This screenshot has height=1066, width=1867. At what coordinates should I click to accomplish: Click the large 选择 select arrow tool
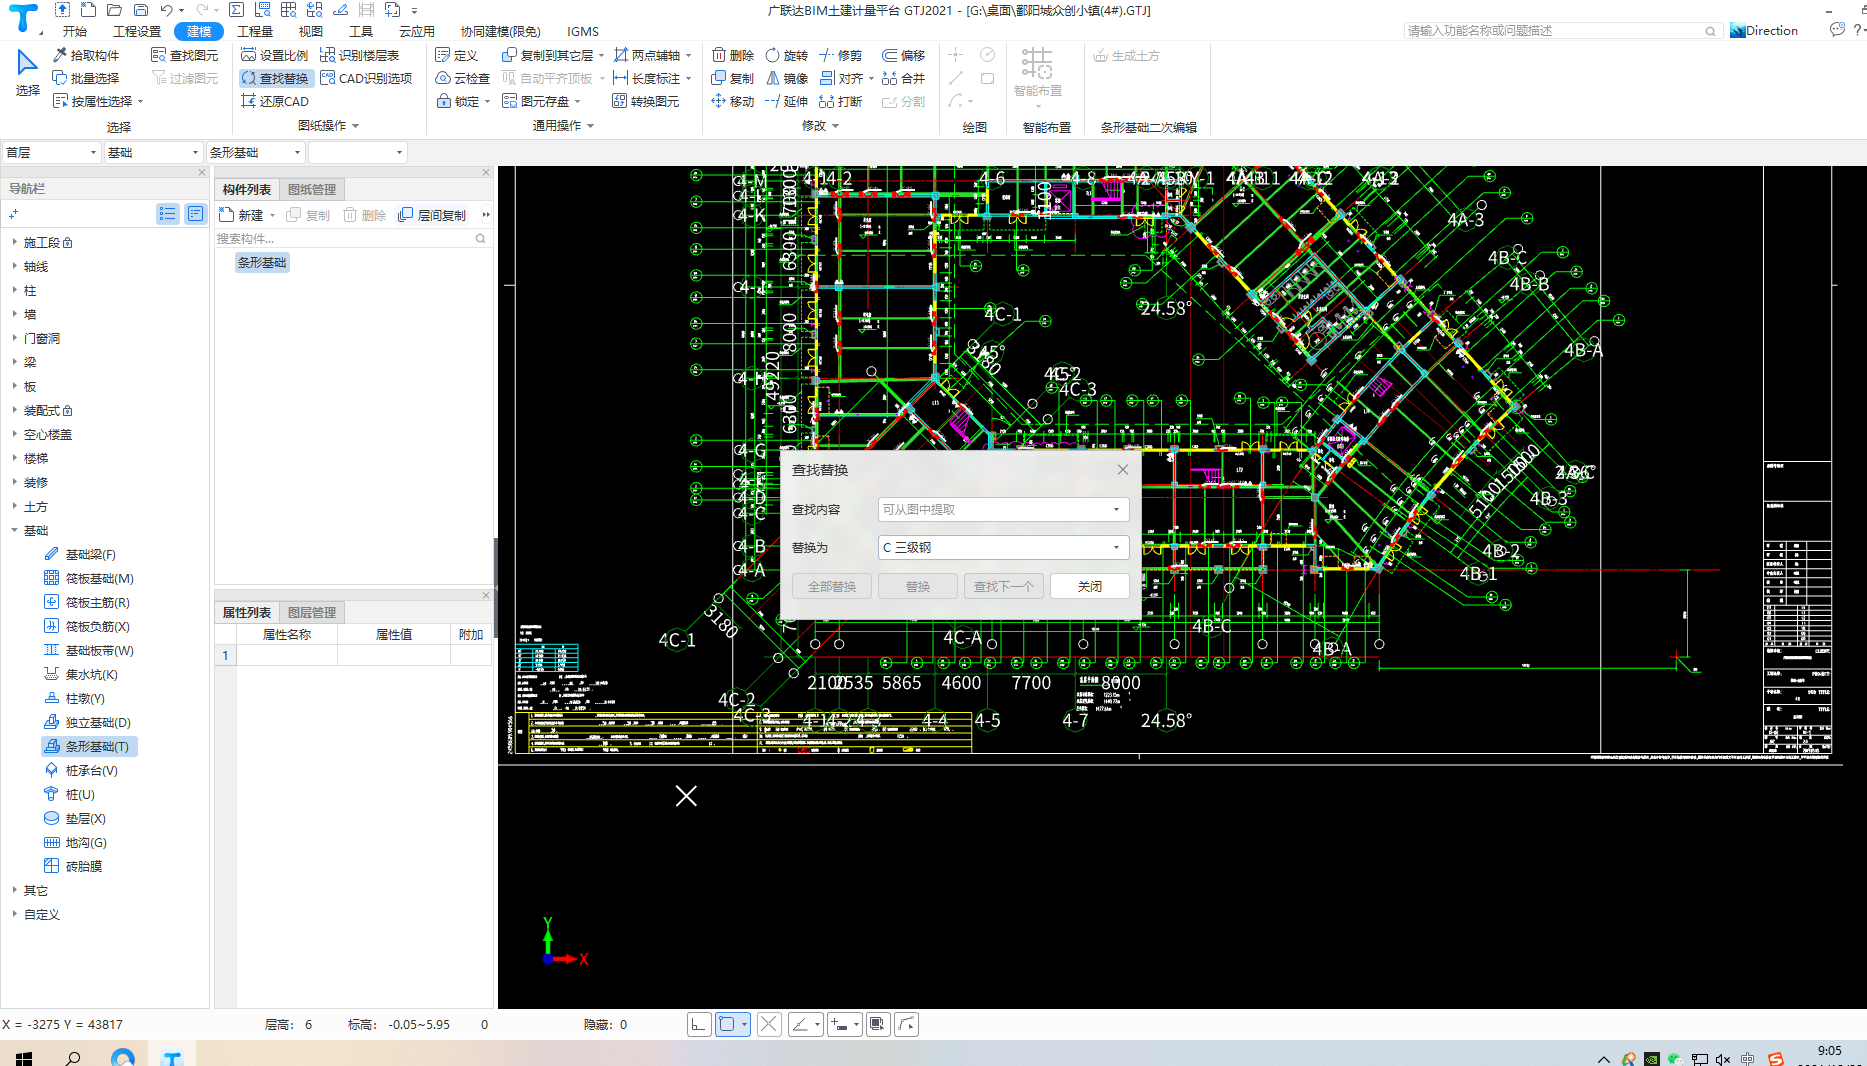tap(27, 72)
